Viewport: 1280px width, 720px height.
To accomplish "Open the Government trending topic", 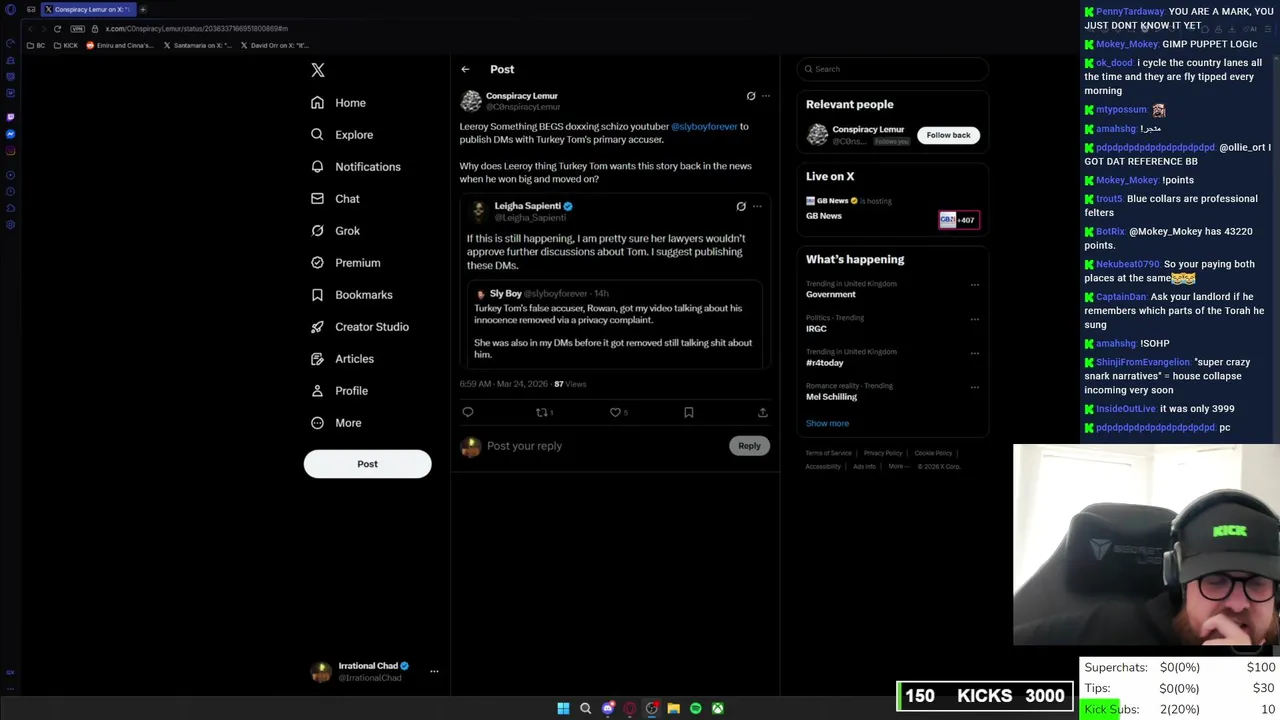I will pyautogui.click(x=831, y=295).
